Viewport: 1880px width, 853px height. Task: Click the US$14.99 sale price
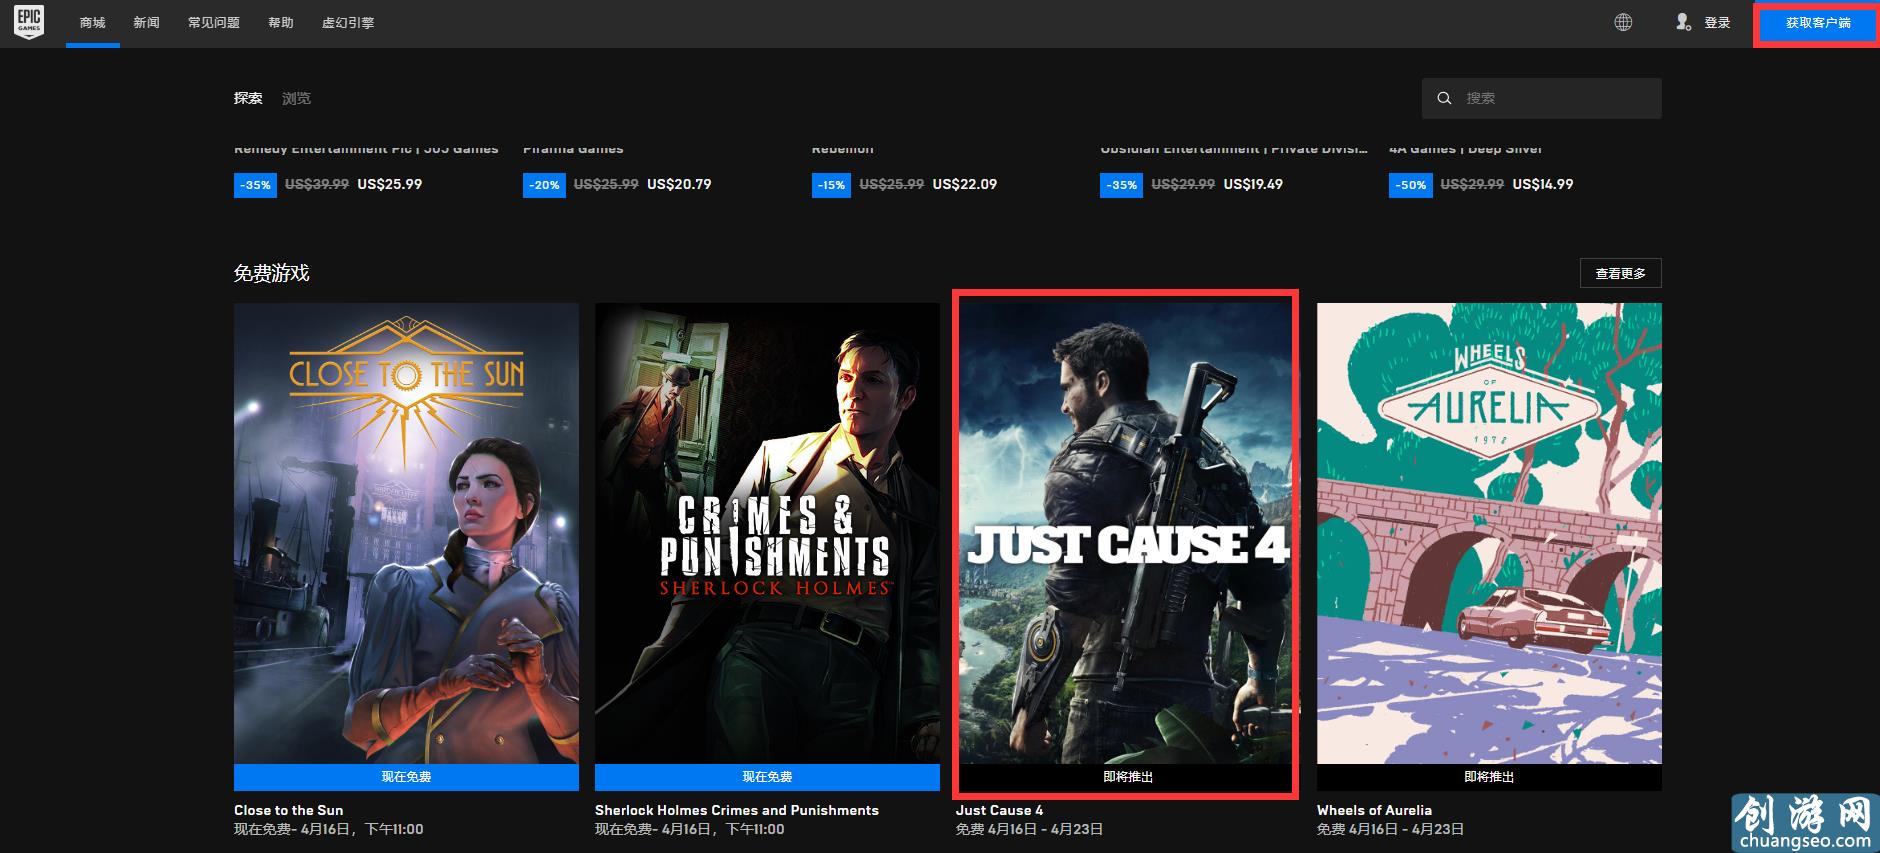point(1543,184)
